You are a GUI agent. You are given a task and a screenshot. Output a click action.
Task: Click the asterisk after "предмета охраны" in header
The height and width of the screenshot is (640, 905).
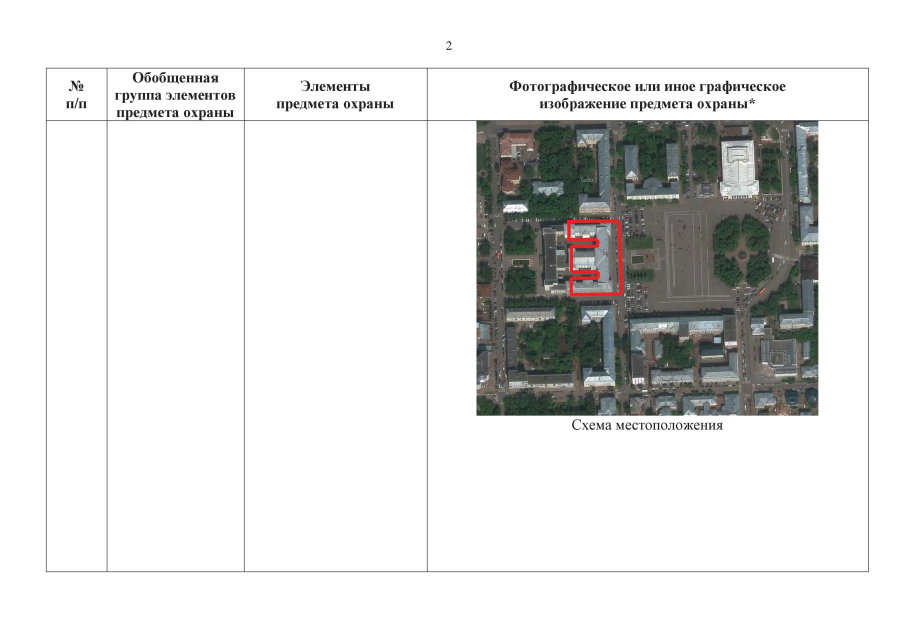click(752, 104)
